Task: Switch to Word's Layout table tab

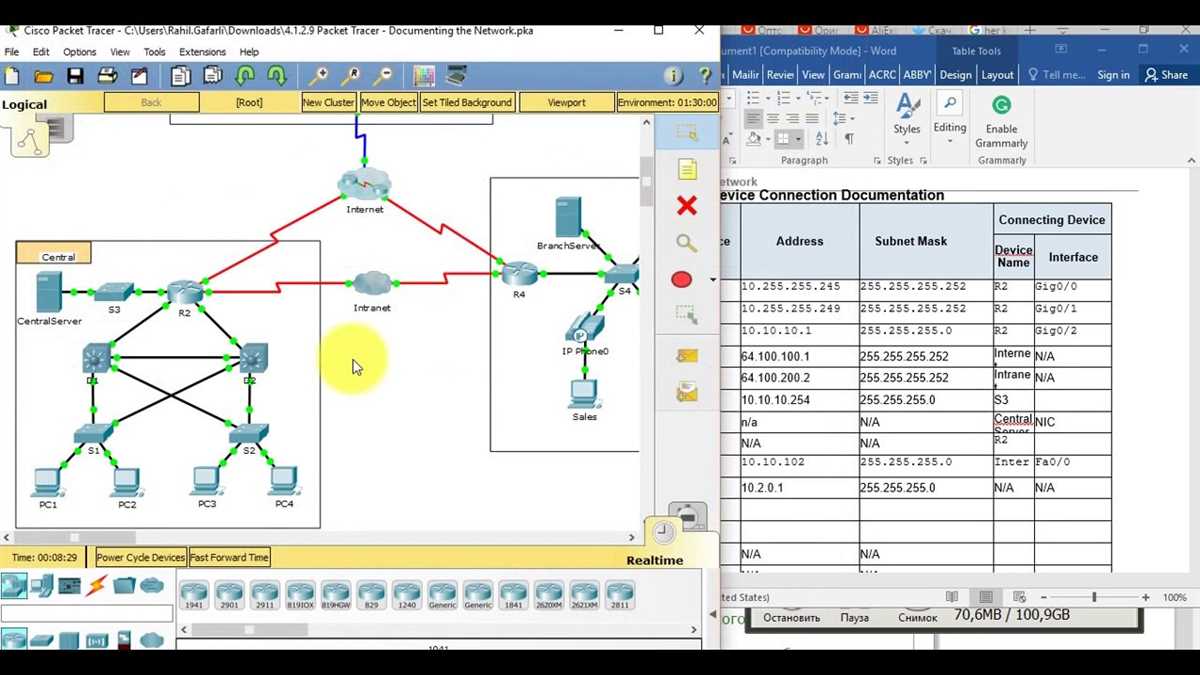Action: [997, 75]
